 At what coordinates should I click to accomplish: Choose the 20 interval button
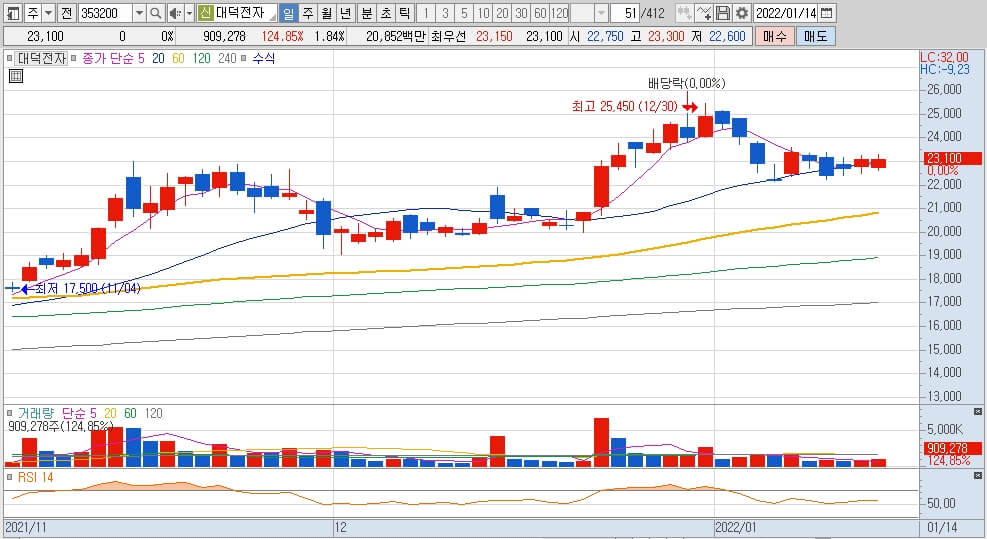pos(502,13)
